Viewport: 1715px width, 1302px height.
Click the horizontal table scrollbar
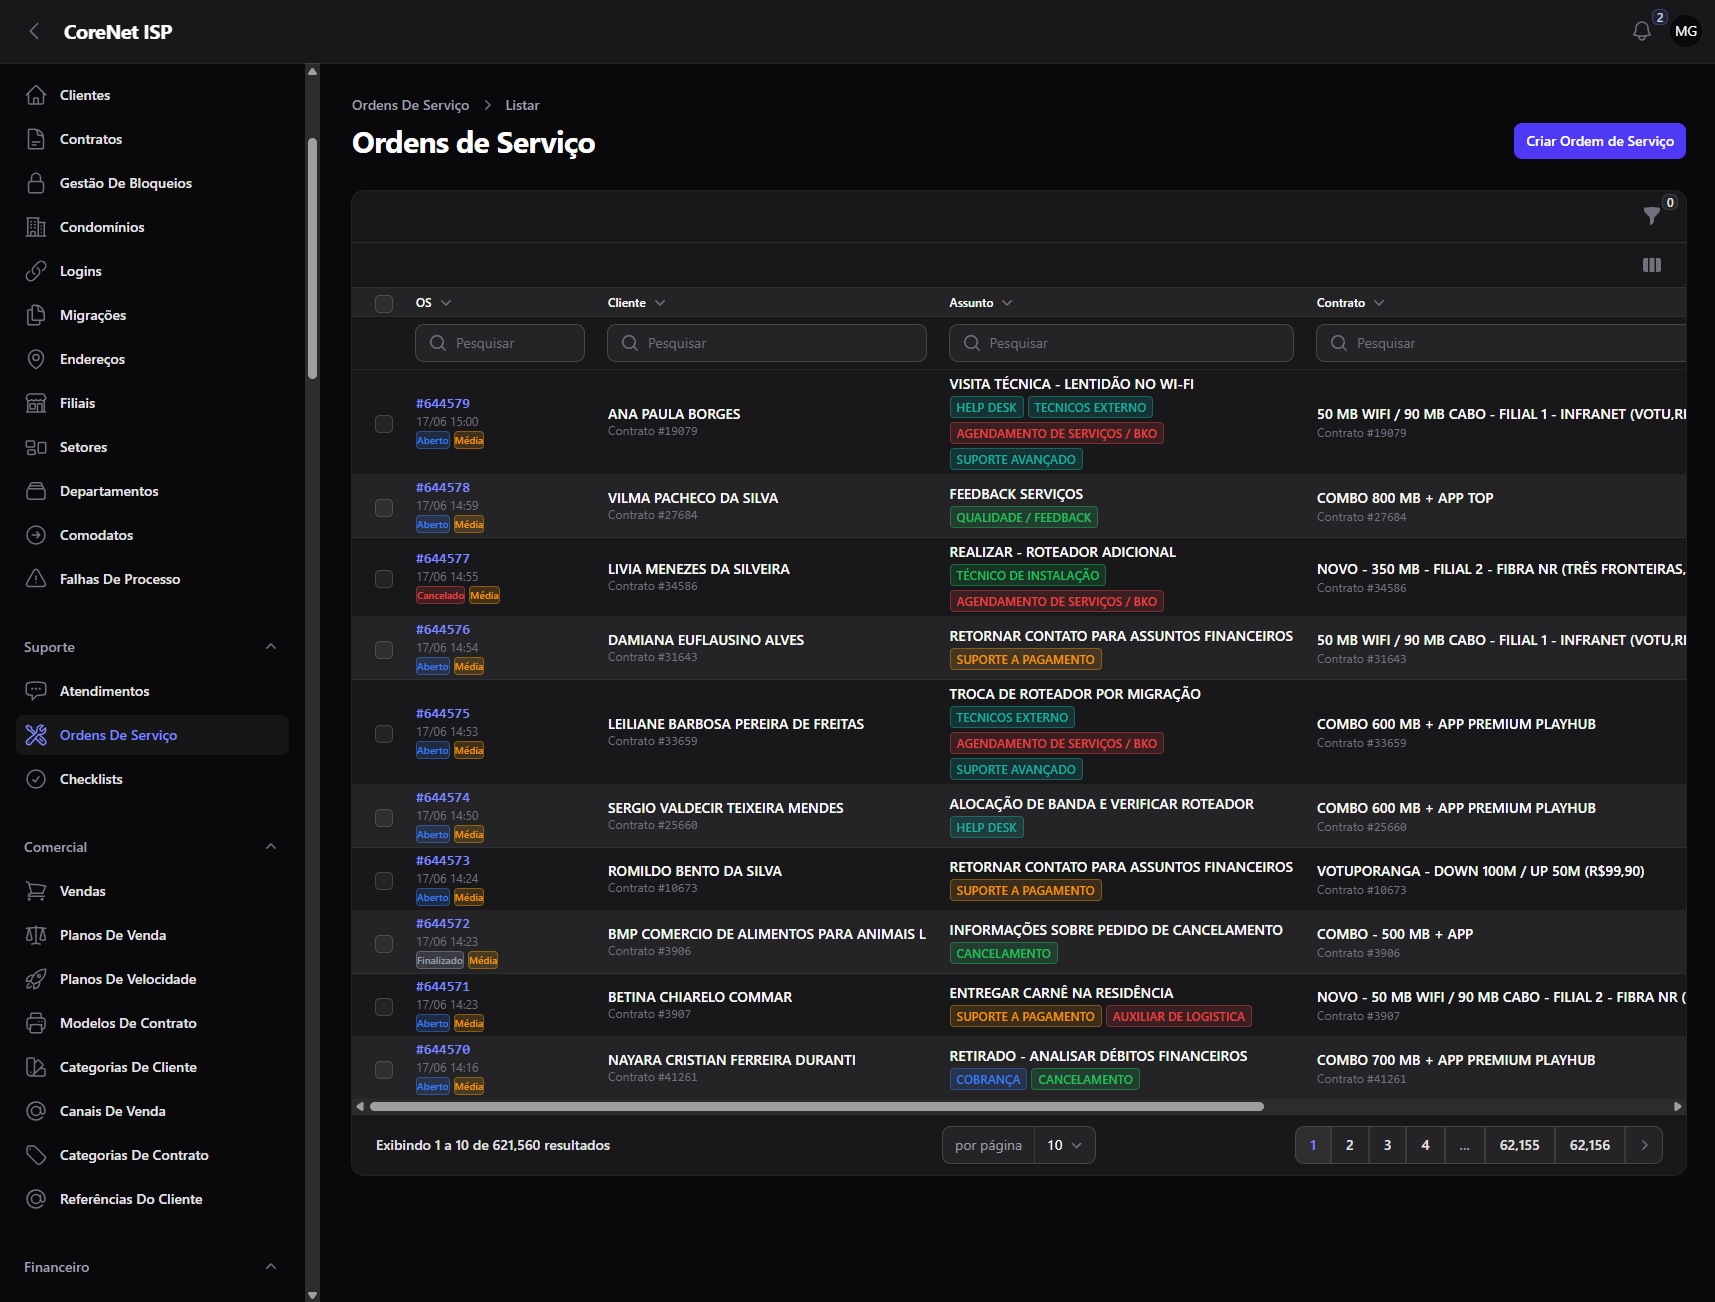point(816,1107)
